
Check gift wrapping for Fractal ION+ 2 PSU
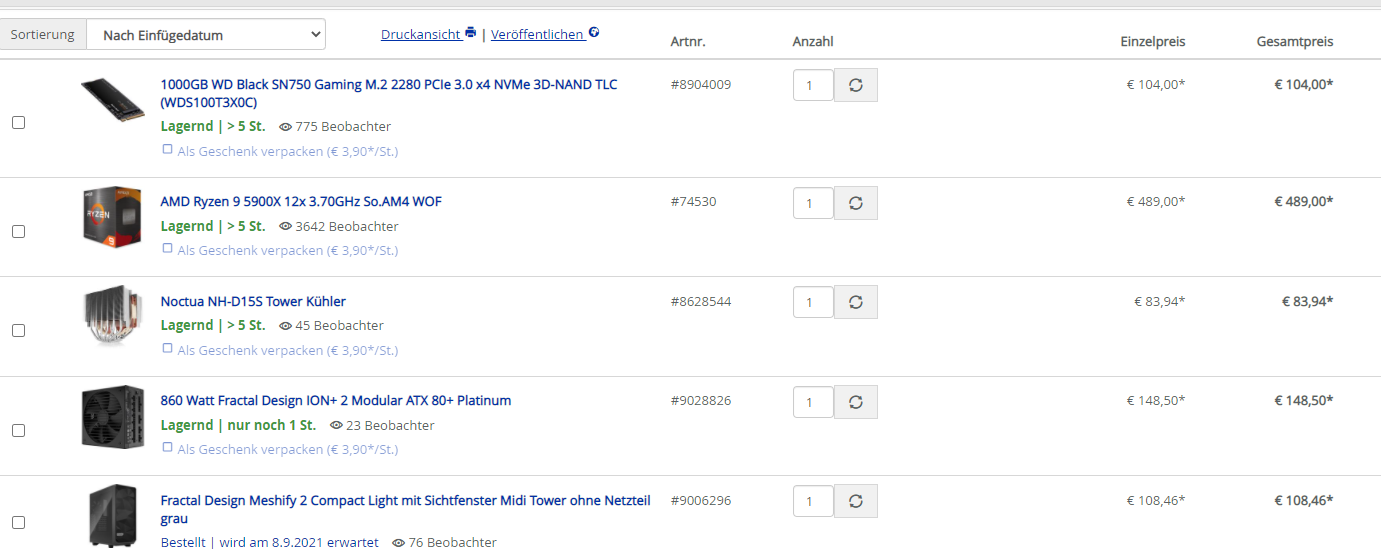168,448
